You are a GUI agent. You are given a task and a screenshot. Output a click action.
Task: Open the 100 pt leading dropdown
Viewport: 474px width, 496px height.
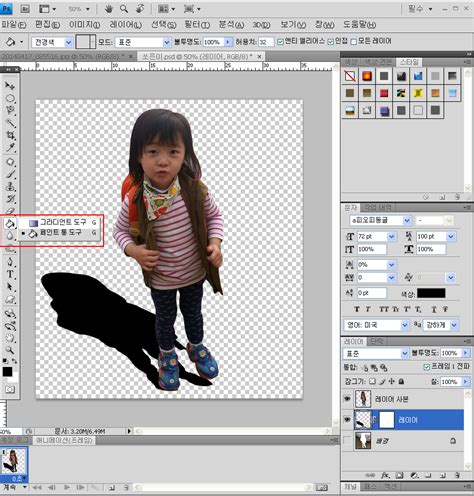click(451, 236)
